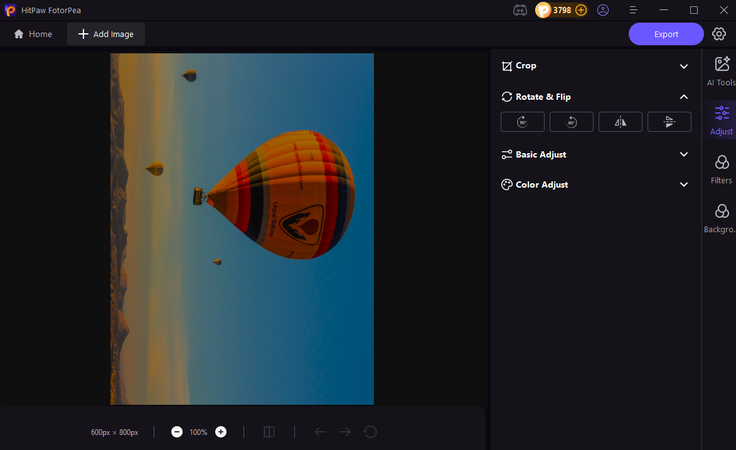736x450 pixels.
Task: Open settings with the gear icon
Action: pyautogui.click(x=719, y=34)
